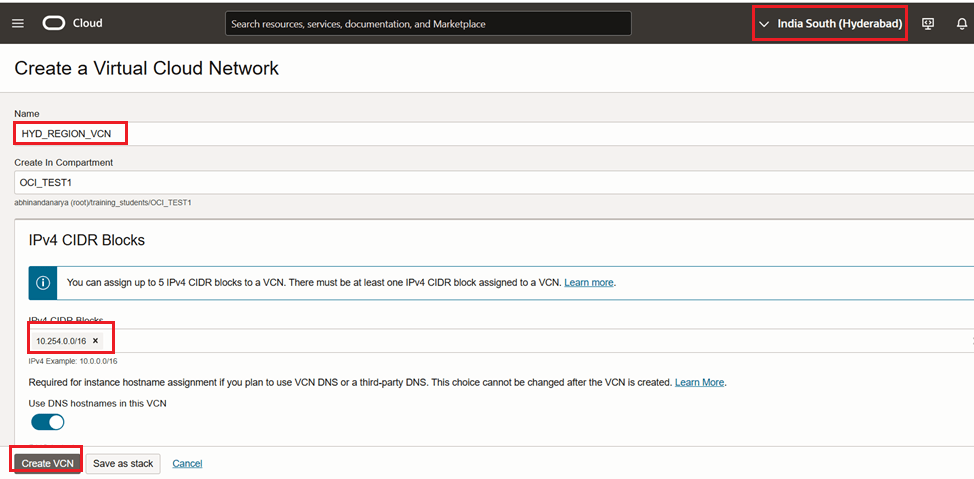Screen dimensions: 974x479
Task: Open Learn more link in CIDR info banner
Action: click(x=589, y=283)
